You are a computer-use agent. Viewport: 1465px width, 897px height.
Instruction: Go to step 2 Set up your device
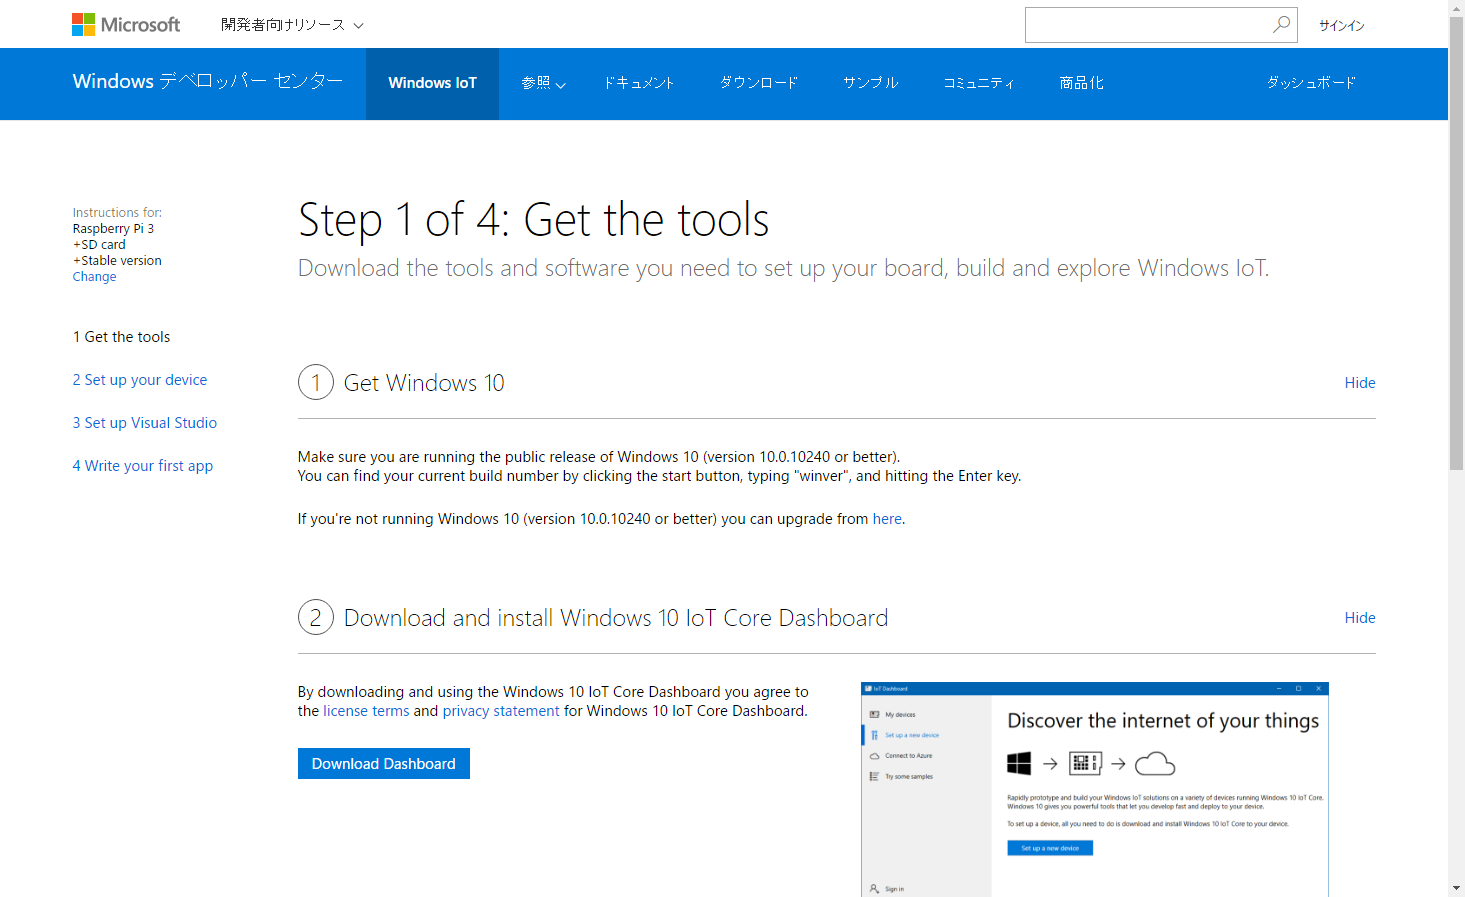[140, 380]
